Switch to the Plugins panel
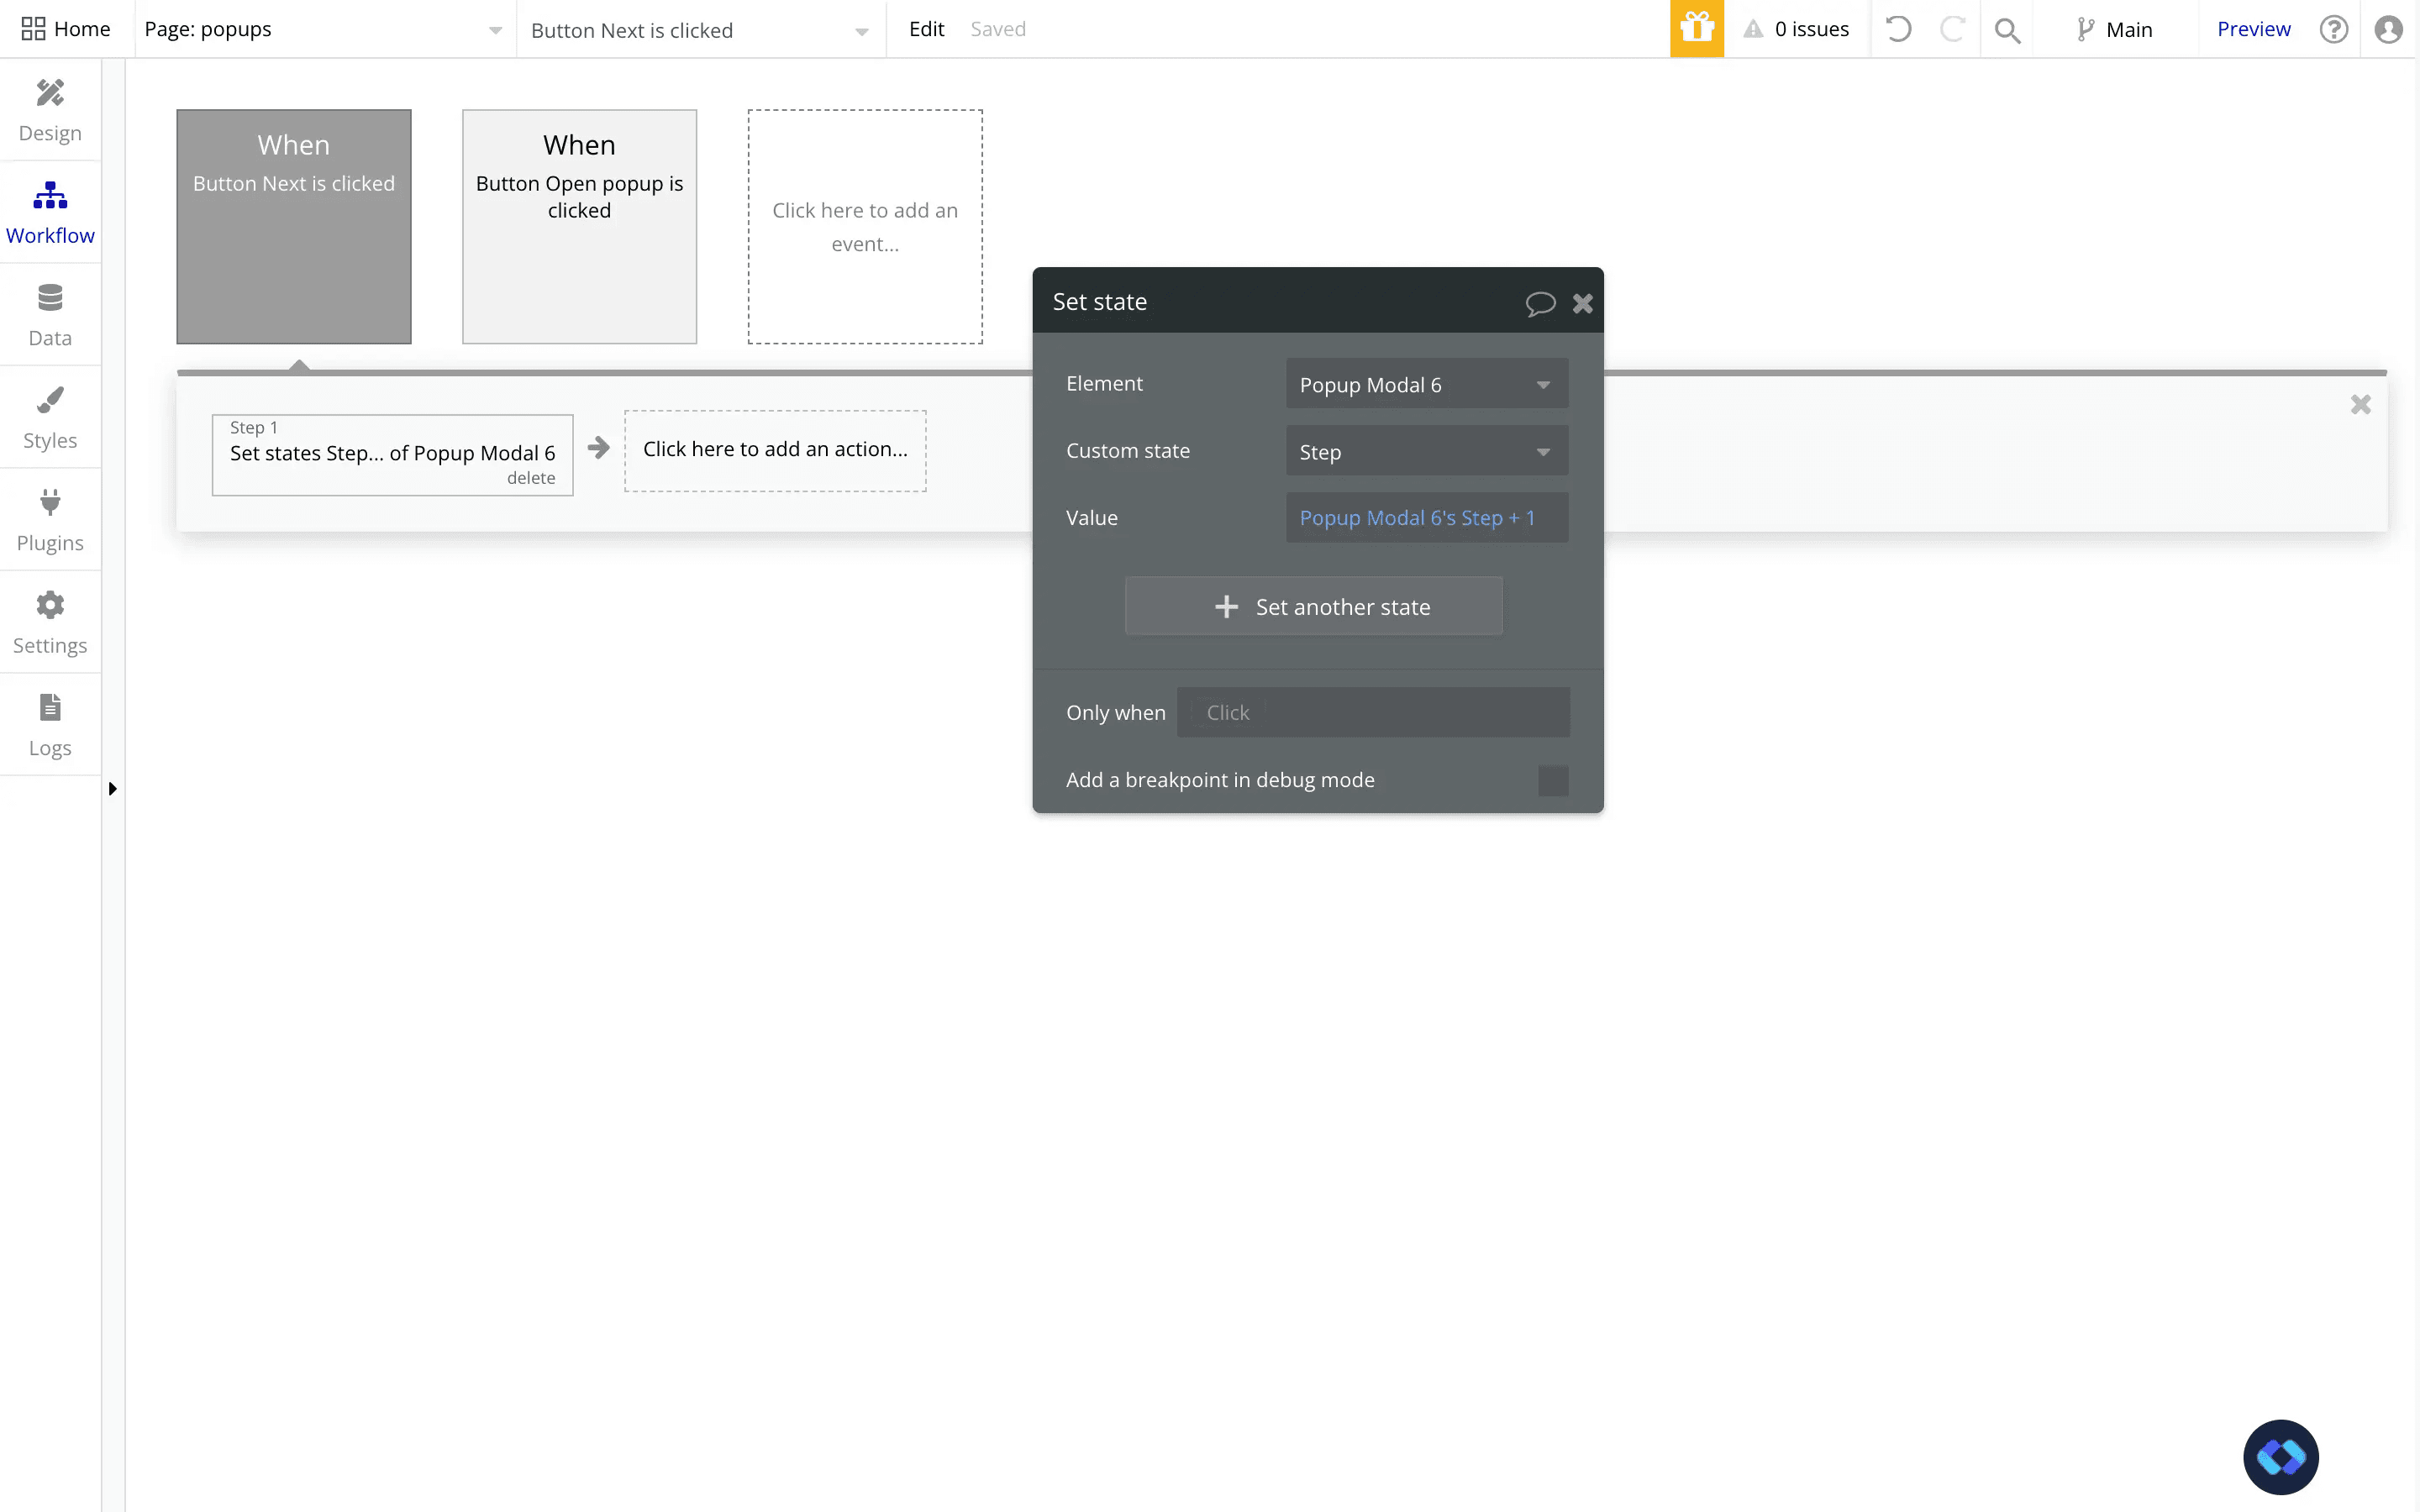 click(x=50, y=519)
